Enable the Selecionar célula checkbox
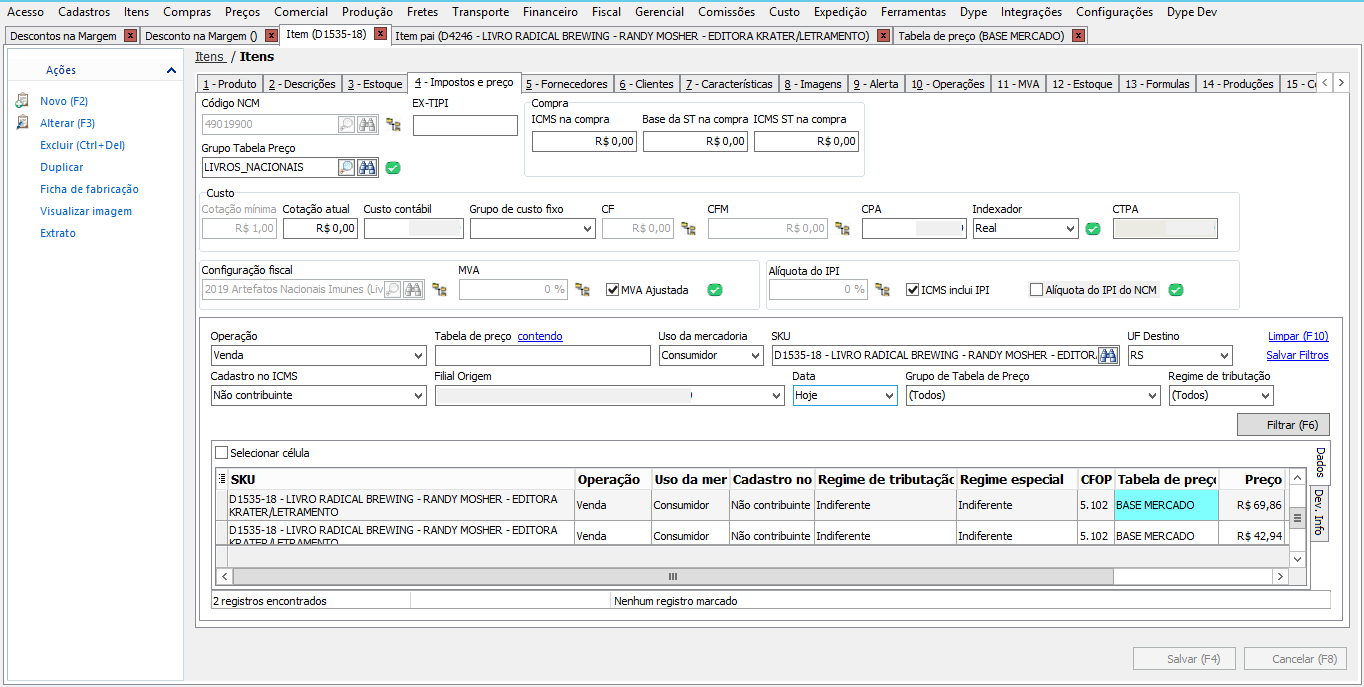The image size is (1364, 687). [x=221, y=453]
